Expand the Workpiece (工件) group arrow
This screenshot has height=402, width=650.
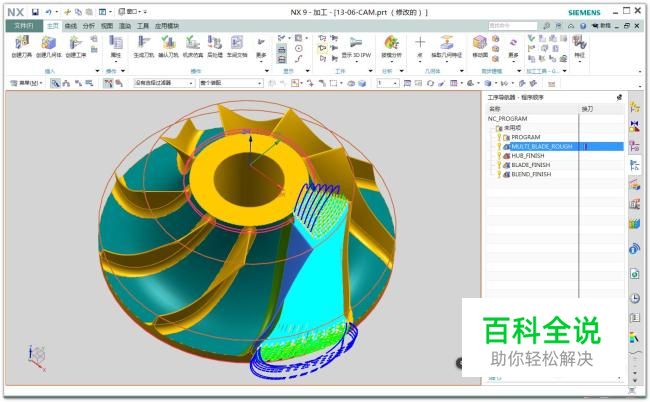[x=371, y=71]
